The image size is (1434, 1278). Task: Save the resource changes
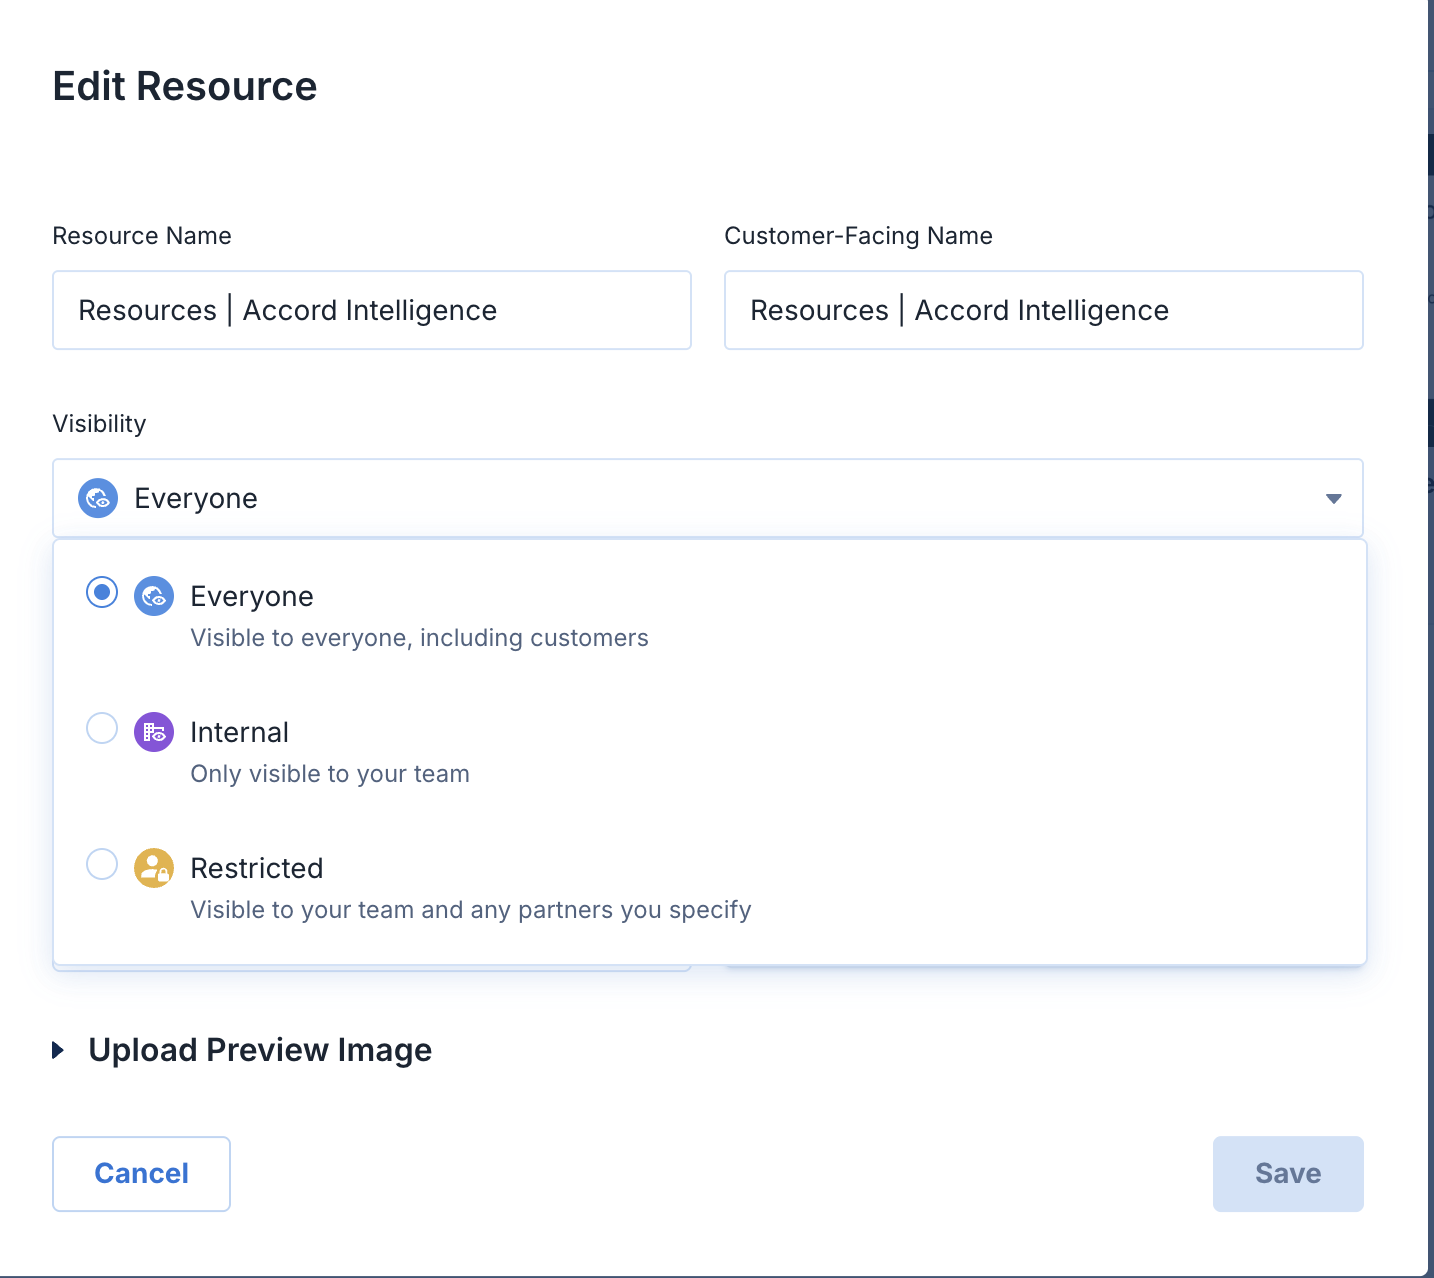tap(1288, 1174)
